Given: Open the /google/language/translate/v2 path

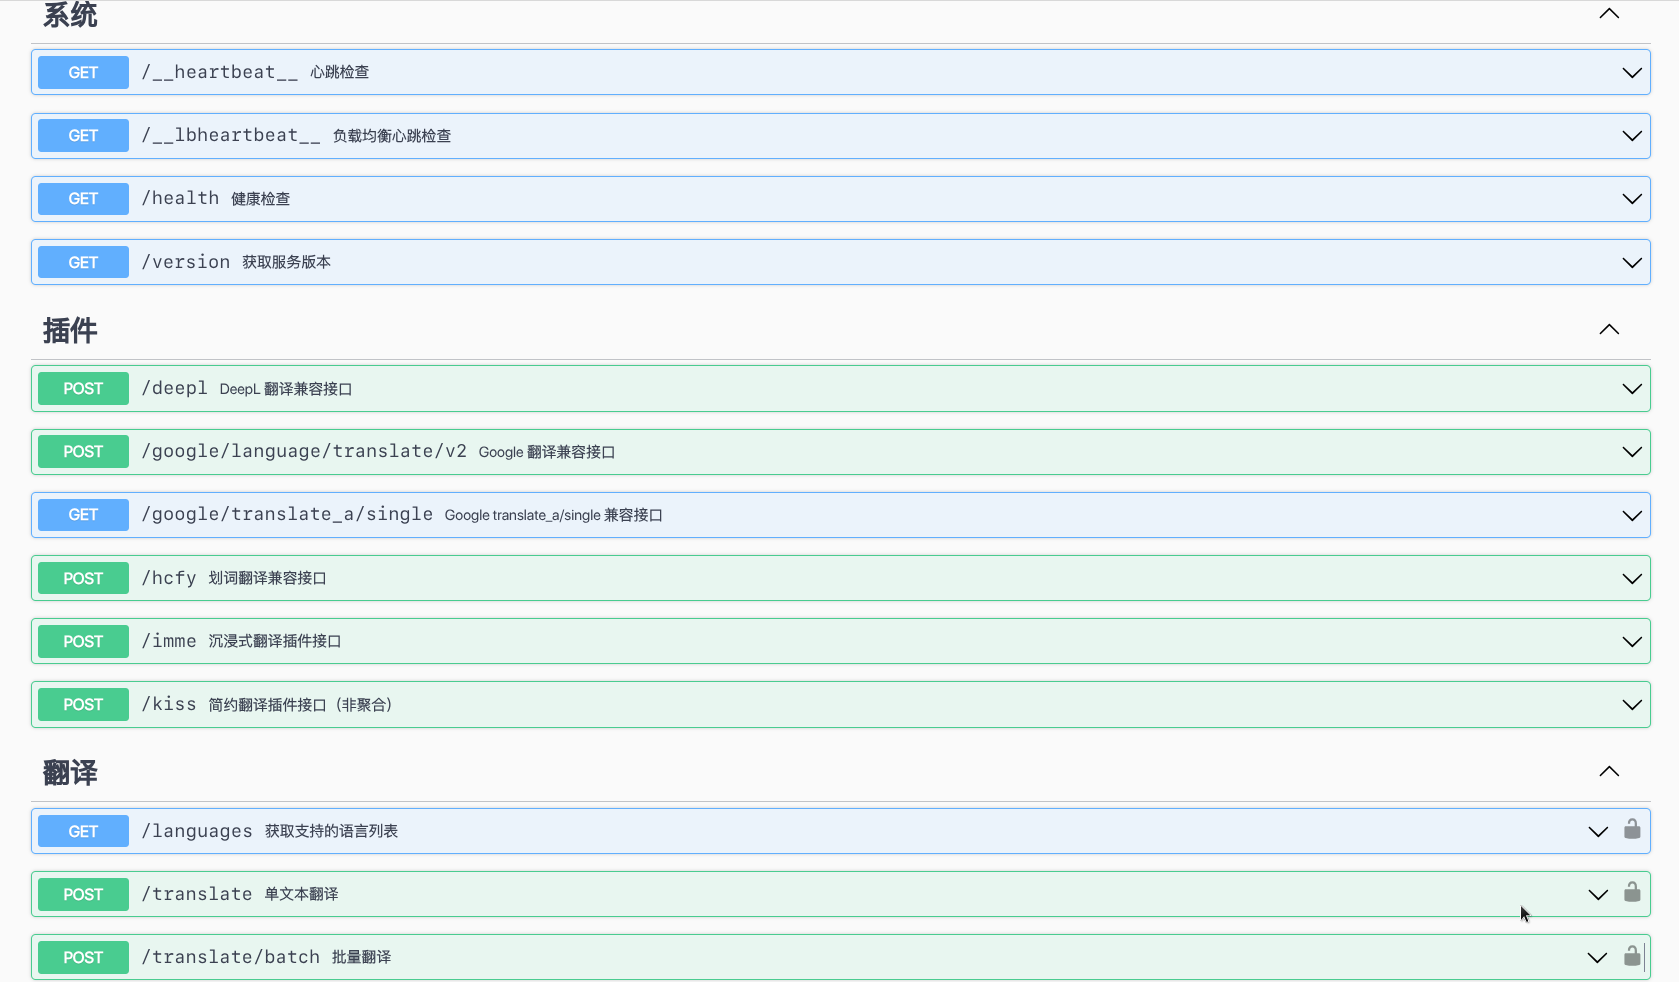Looking at the screenshot, I should (x=304, y=452).
